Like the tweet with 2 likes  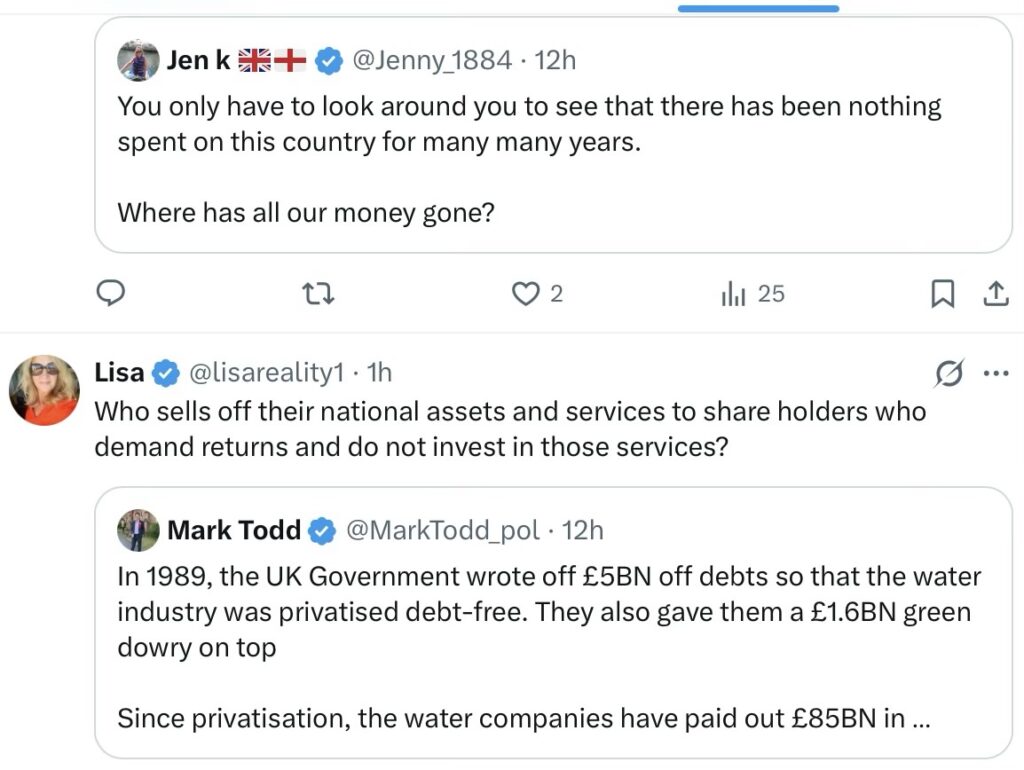[525, 293]
